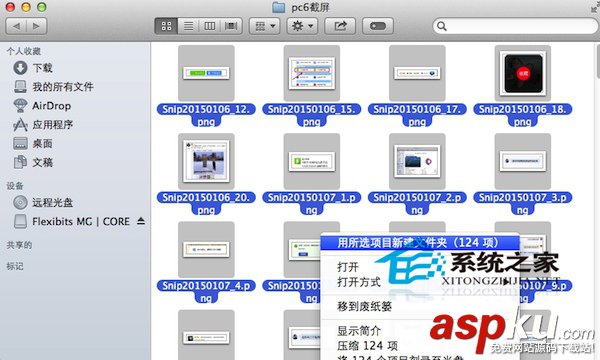This screenshot has height=360, width=600.
Task: Switch to Cover Flow view mode
Action: coord(231,26)
